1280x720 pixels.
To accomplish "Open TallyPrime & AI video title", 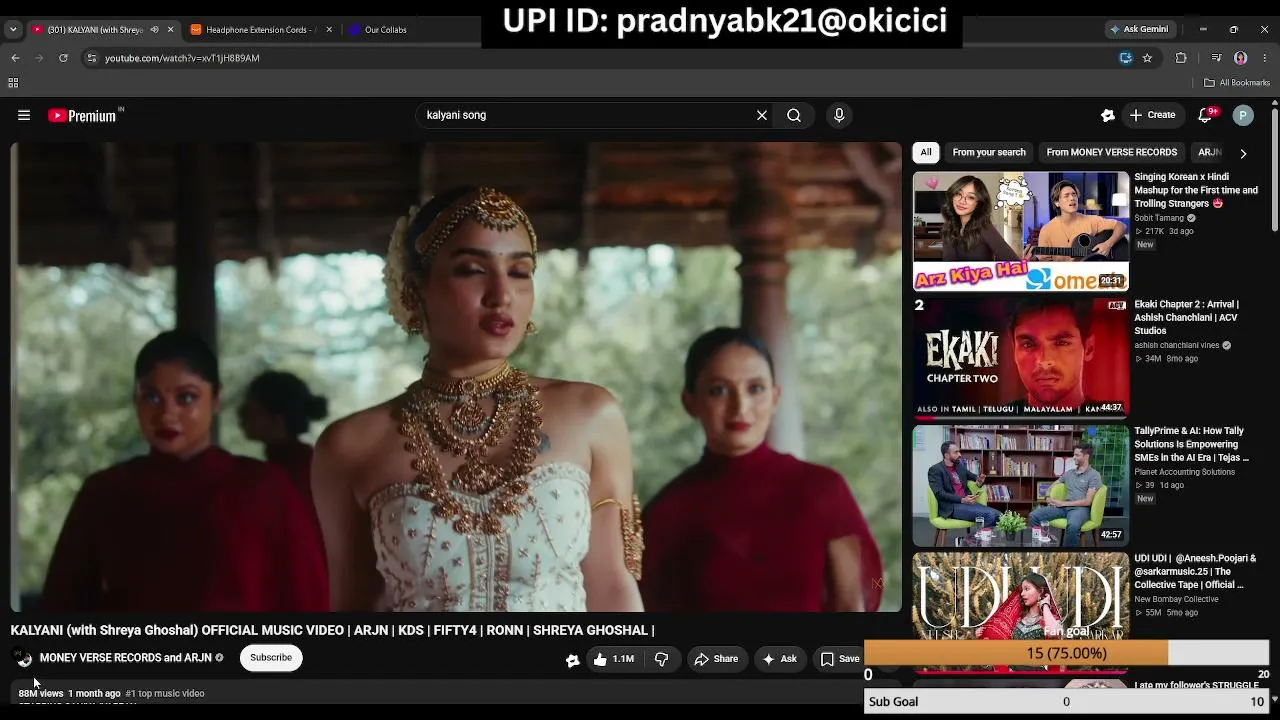I will (x=1191, y=444).
